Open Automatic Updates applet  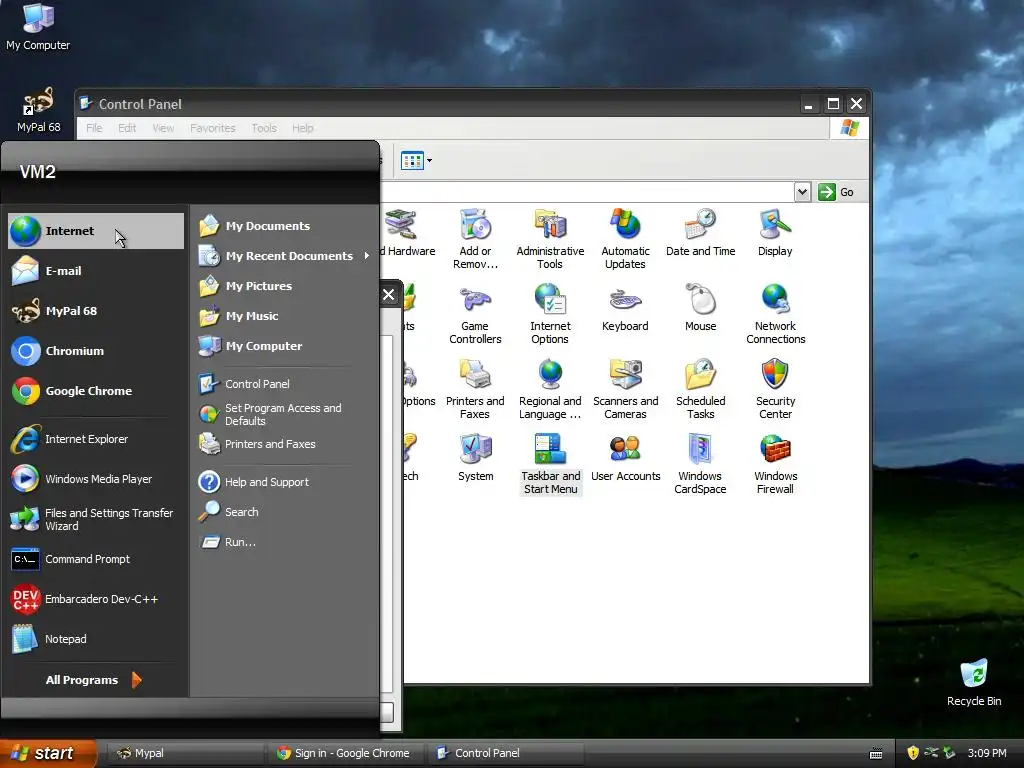pos(626,239)
